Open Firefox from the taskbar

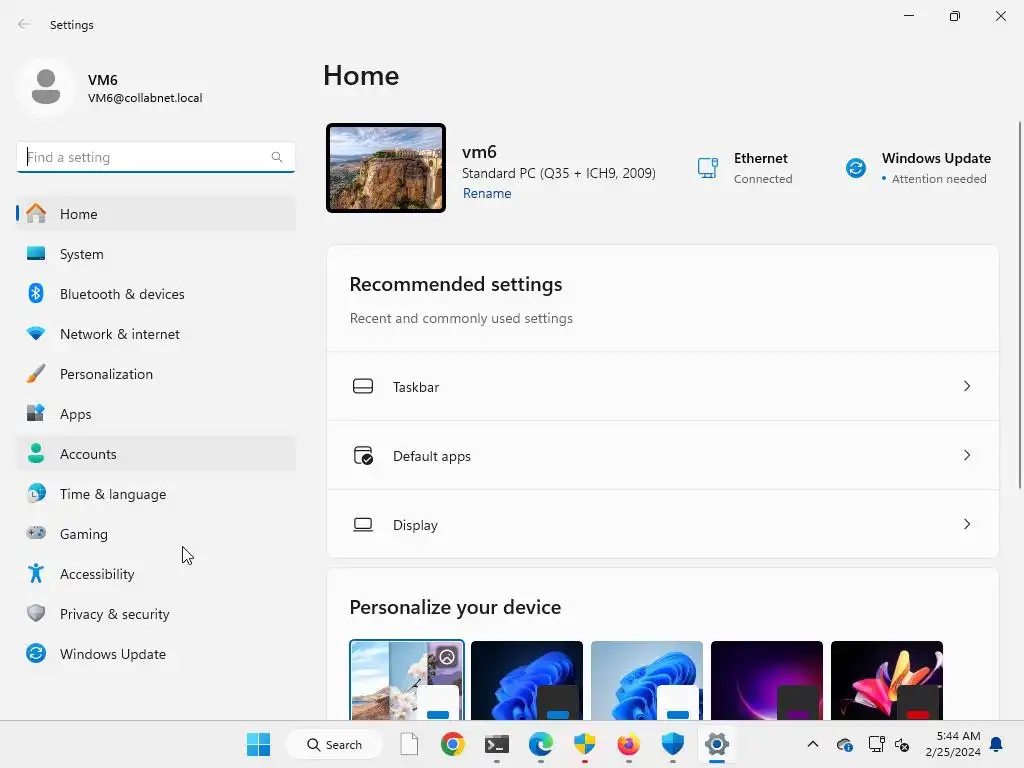pyautogui.click(x=628, y=744)
